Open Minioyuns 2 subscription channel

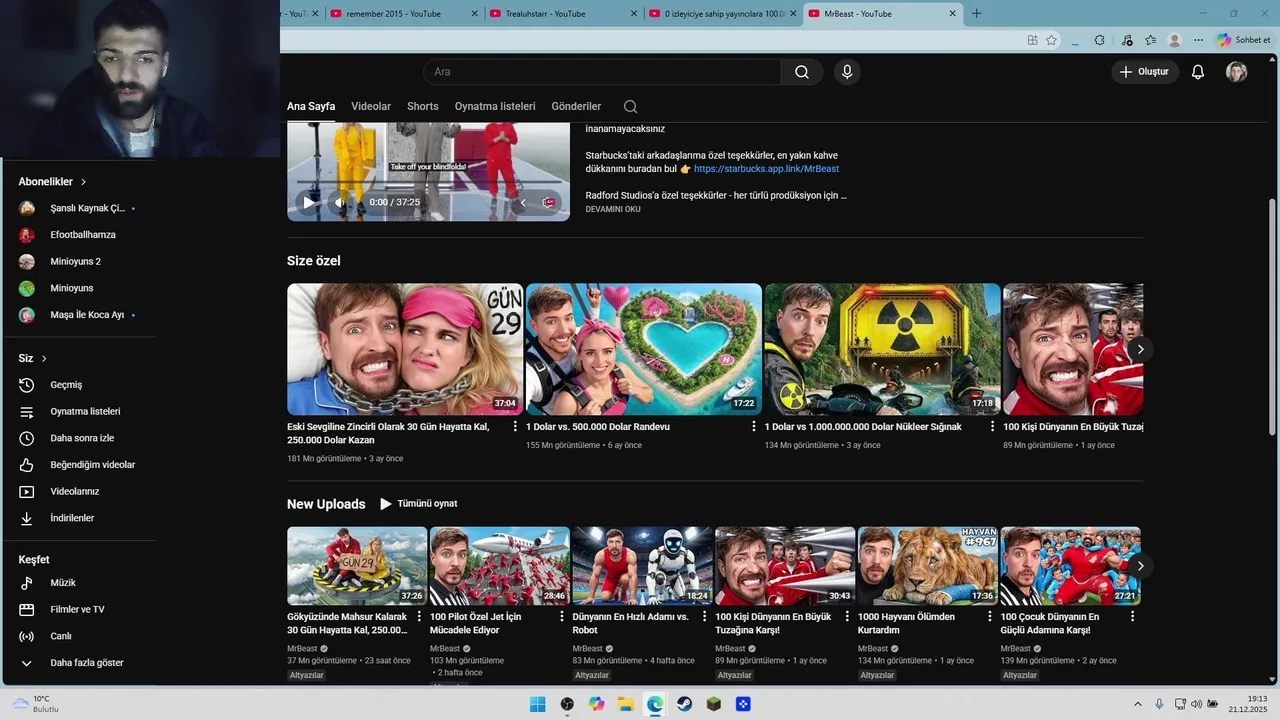tap(78, 261)
